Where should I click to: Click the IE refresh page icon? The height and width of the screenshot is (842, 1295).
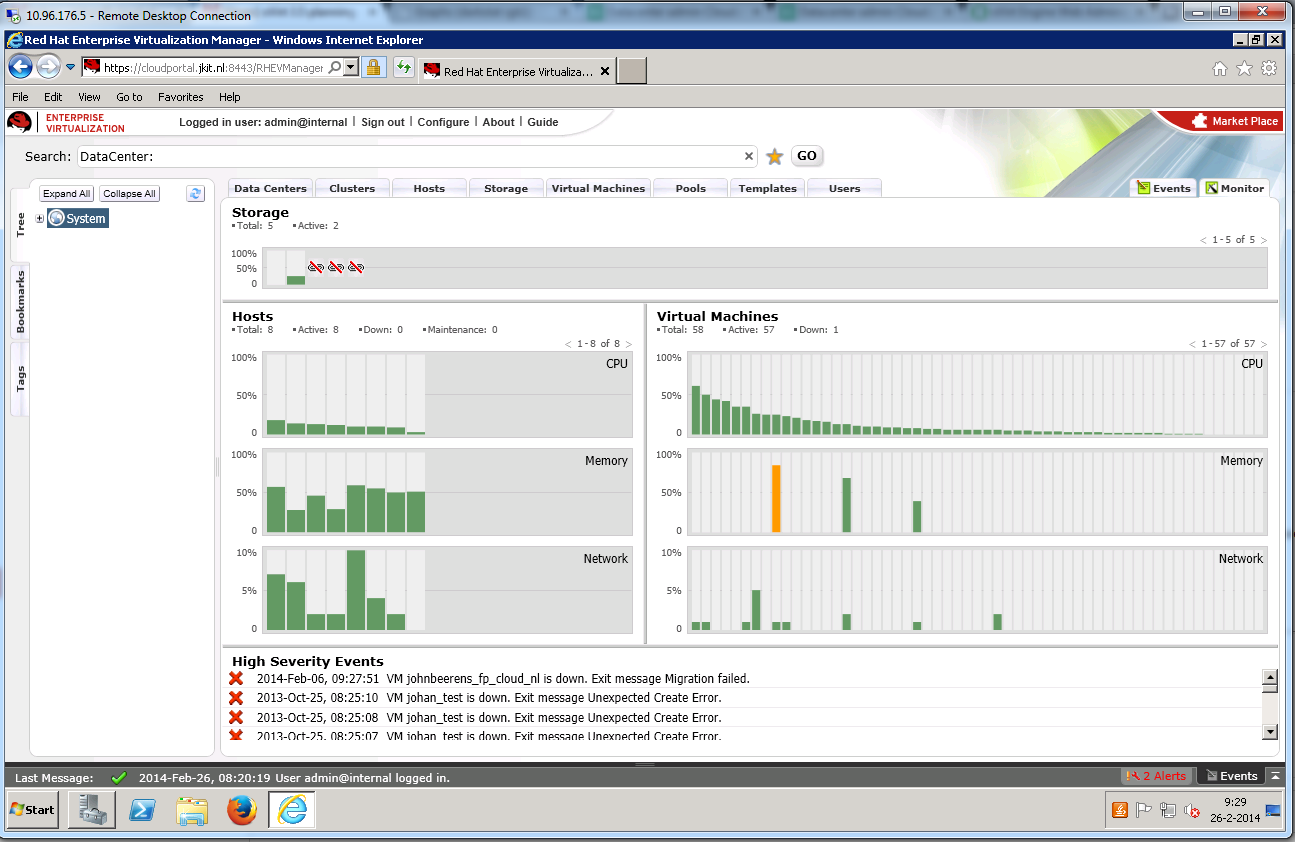tap(403, 68)
